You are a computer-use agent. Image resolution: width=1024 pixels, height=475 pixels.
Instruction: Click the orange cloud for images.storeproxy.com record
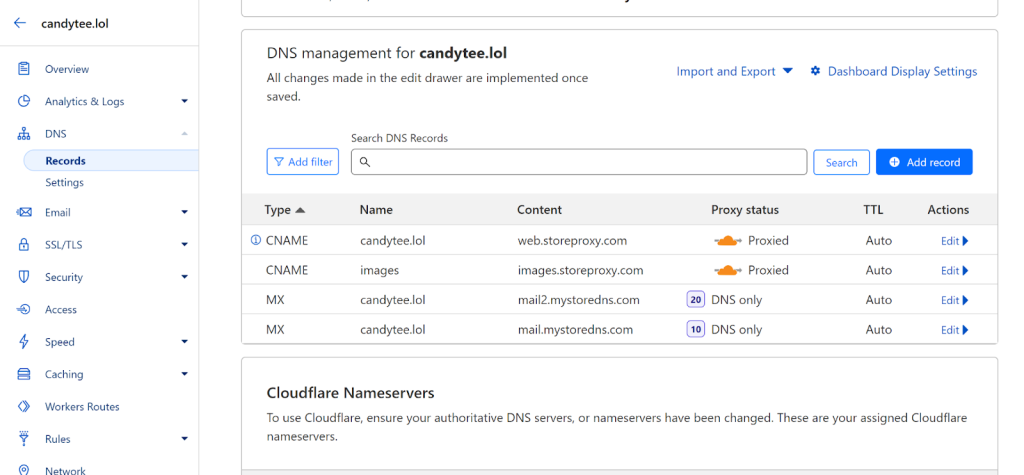pos(727,270)
